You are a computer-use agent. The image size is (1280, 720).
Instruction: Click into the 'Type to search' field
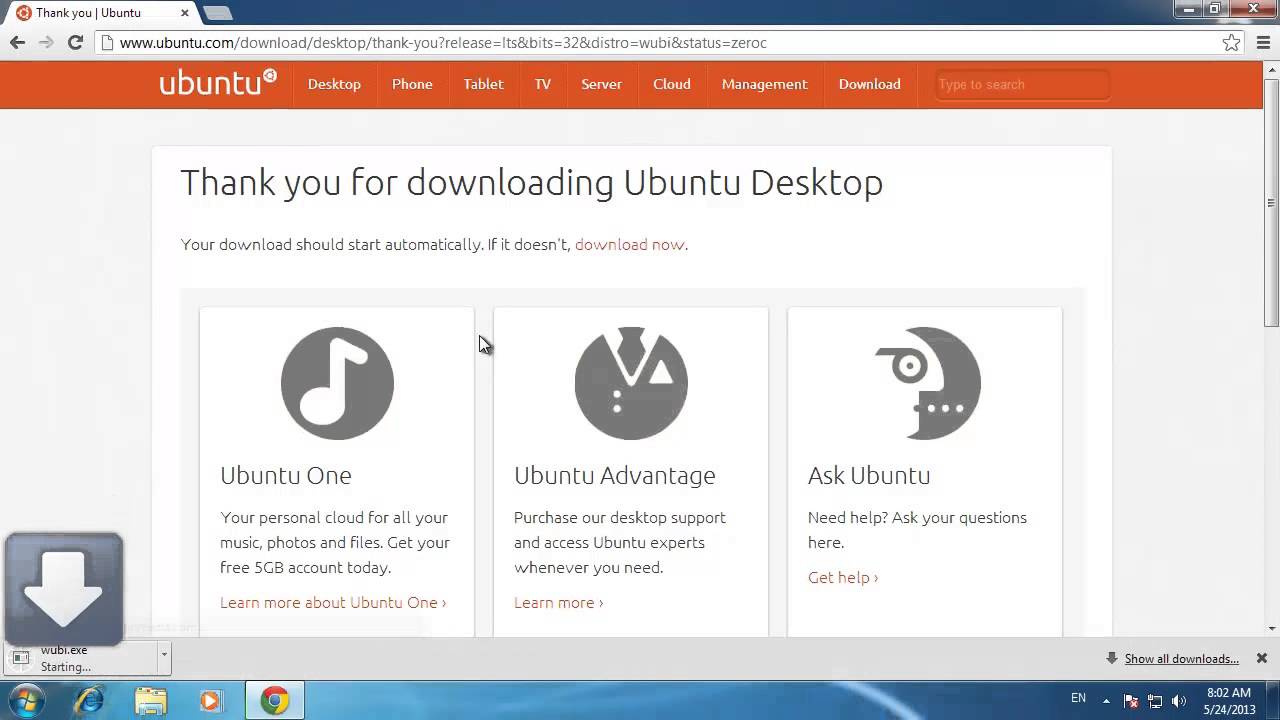pyautogui.click(x=1022, y=84)
